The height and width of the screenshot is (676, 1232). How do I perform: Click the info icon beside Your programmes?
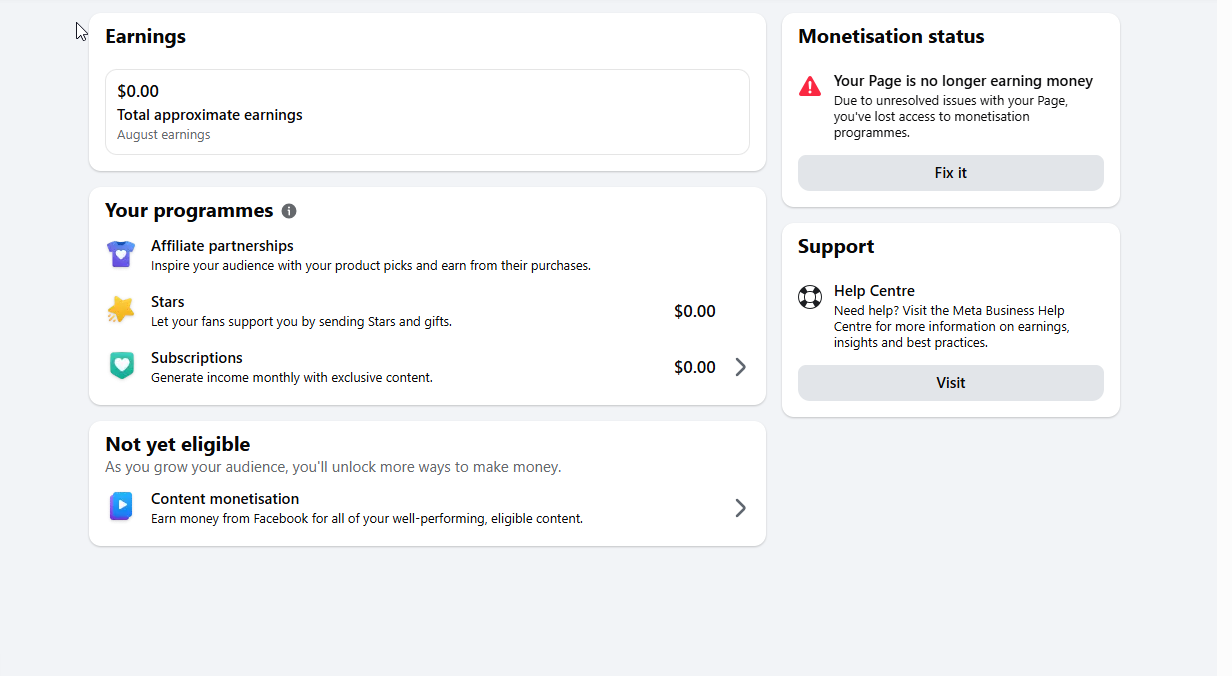(289, 211)
